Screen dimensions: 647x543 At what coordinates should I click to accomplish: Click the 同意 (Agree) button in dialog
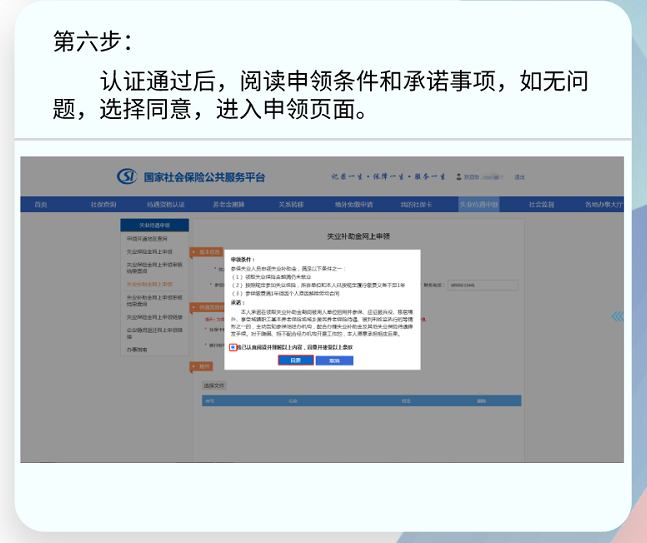[x=295, y=361]
